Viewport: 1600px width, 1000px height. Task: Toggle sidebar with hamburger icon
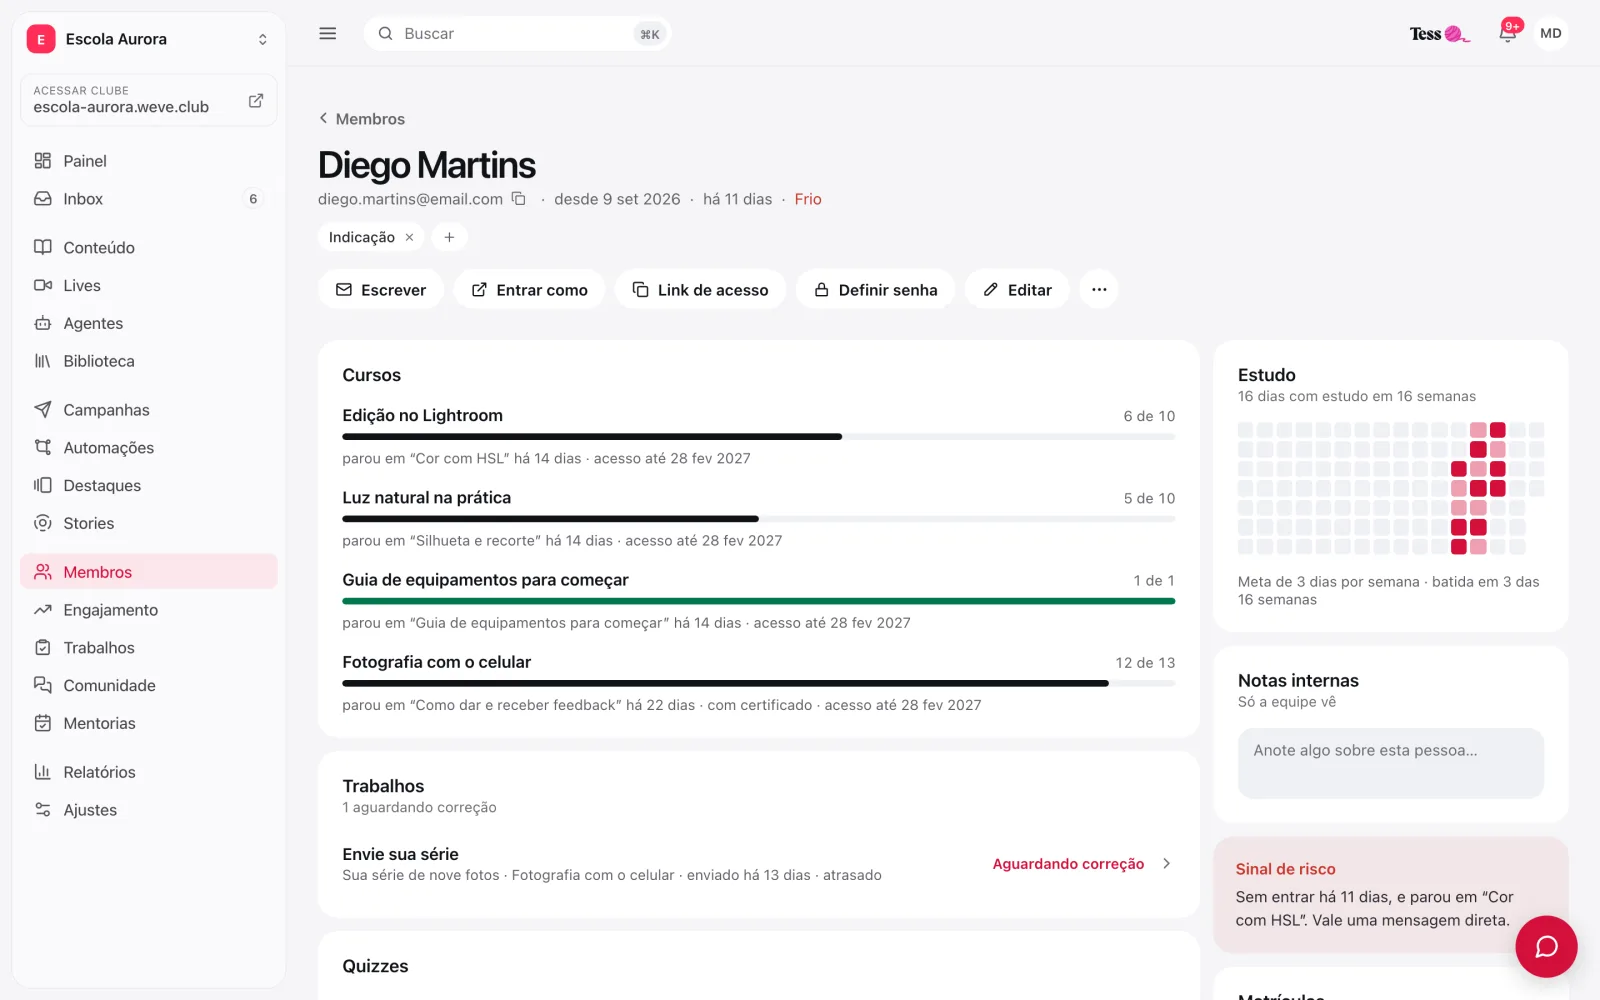click(327, 33)
